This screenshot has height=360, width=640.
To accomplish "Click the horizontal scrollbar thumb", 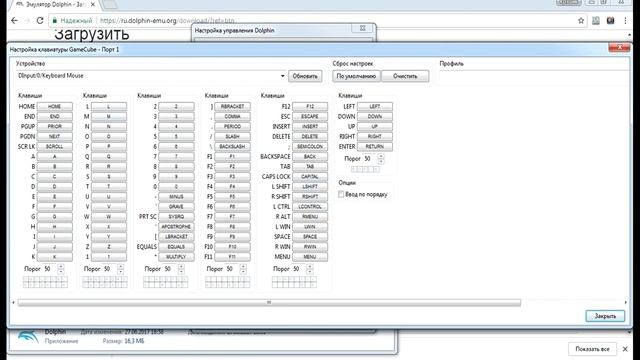I will [269, 302].
